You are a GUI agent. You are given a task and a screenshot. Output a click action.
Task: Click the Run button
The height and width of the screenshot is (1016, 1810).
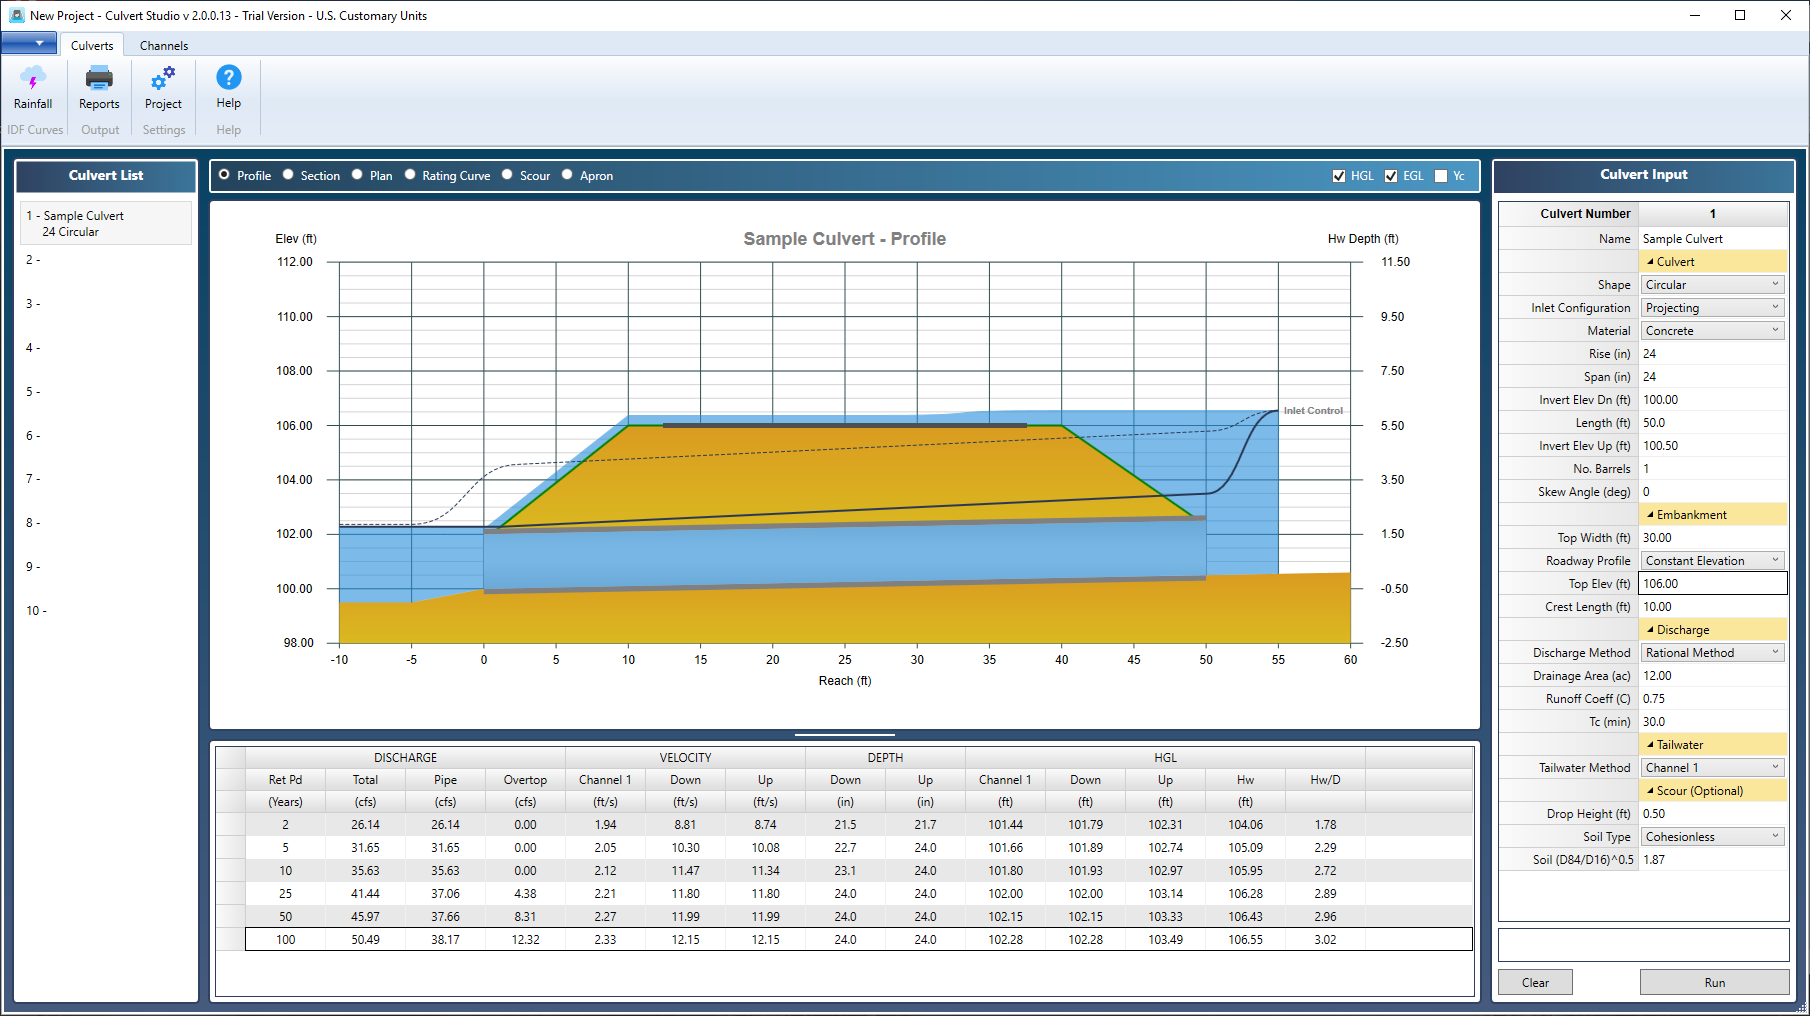coord(1714,983)
